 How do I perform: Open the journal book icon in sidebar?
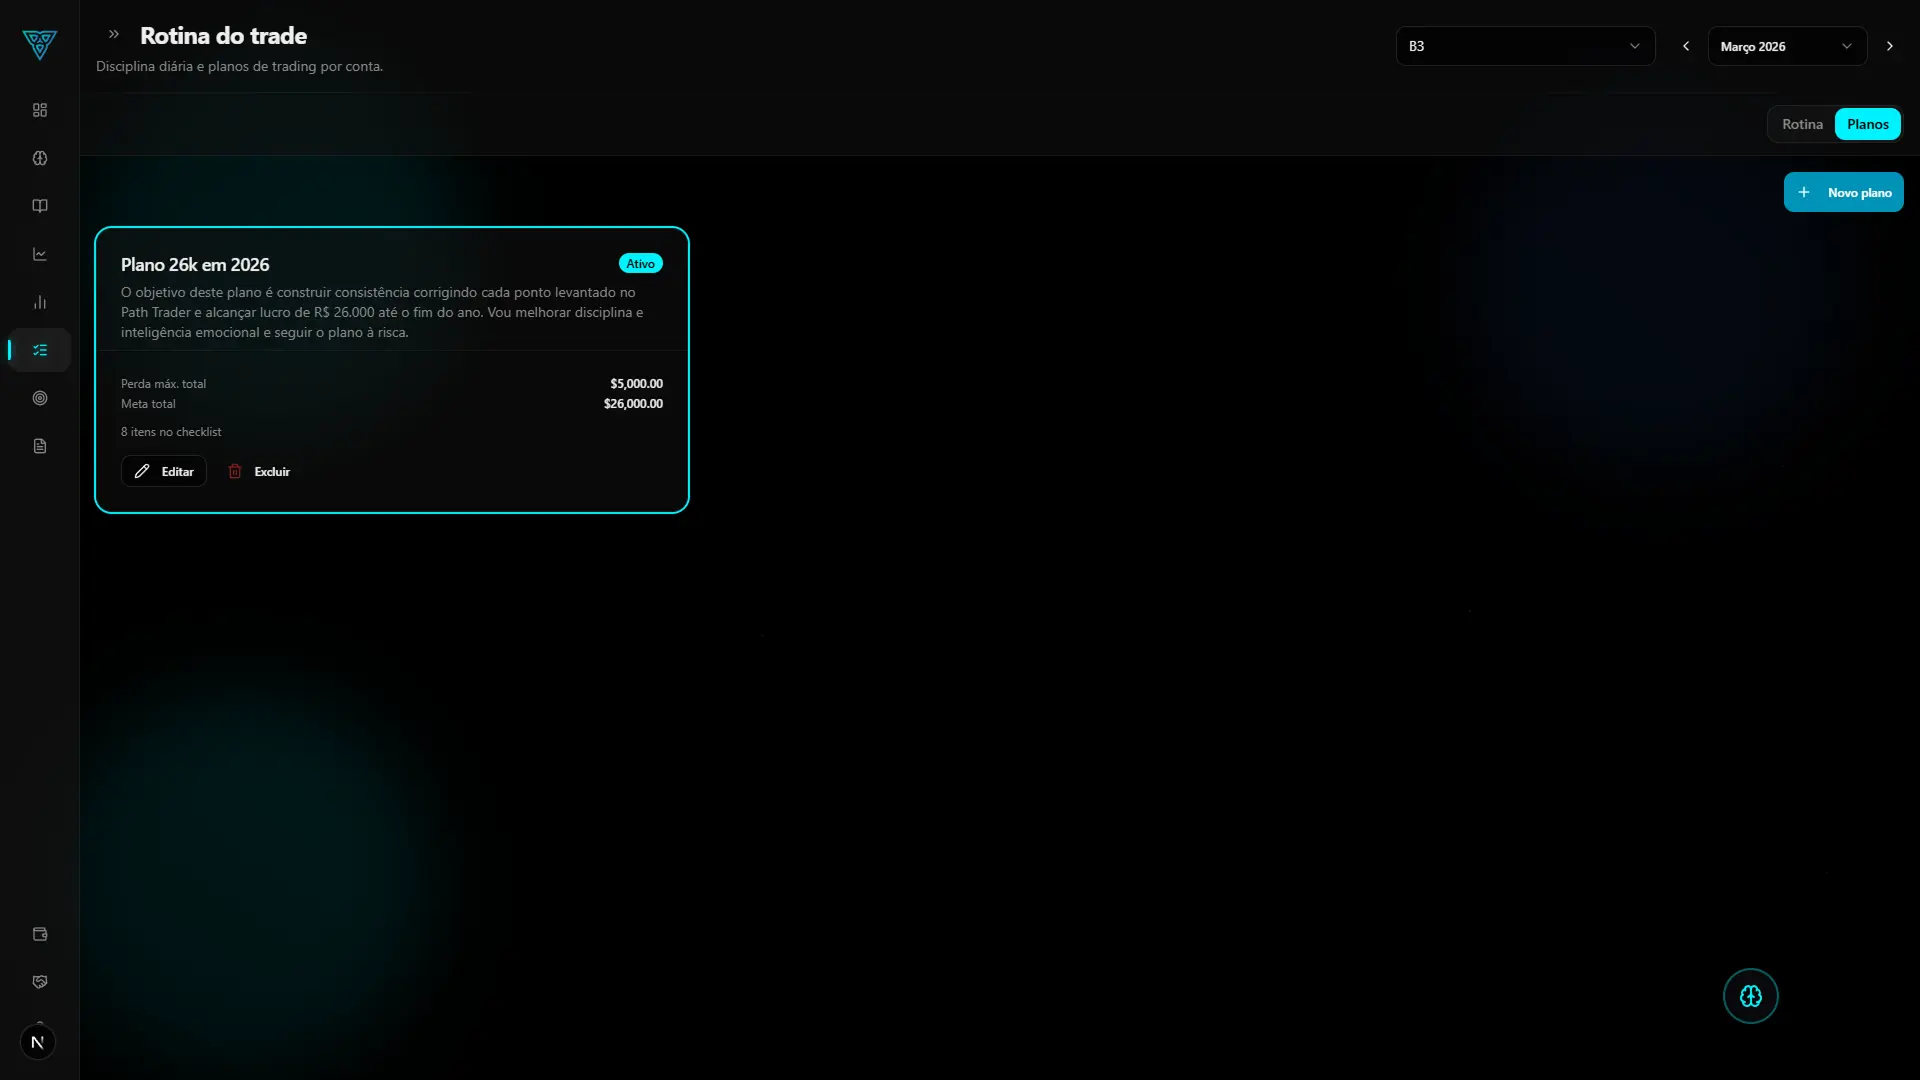pyautogui.click(x=38, y=206)
